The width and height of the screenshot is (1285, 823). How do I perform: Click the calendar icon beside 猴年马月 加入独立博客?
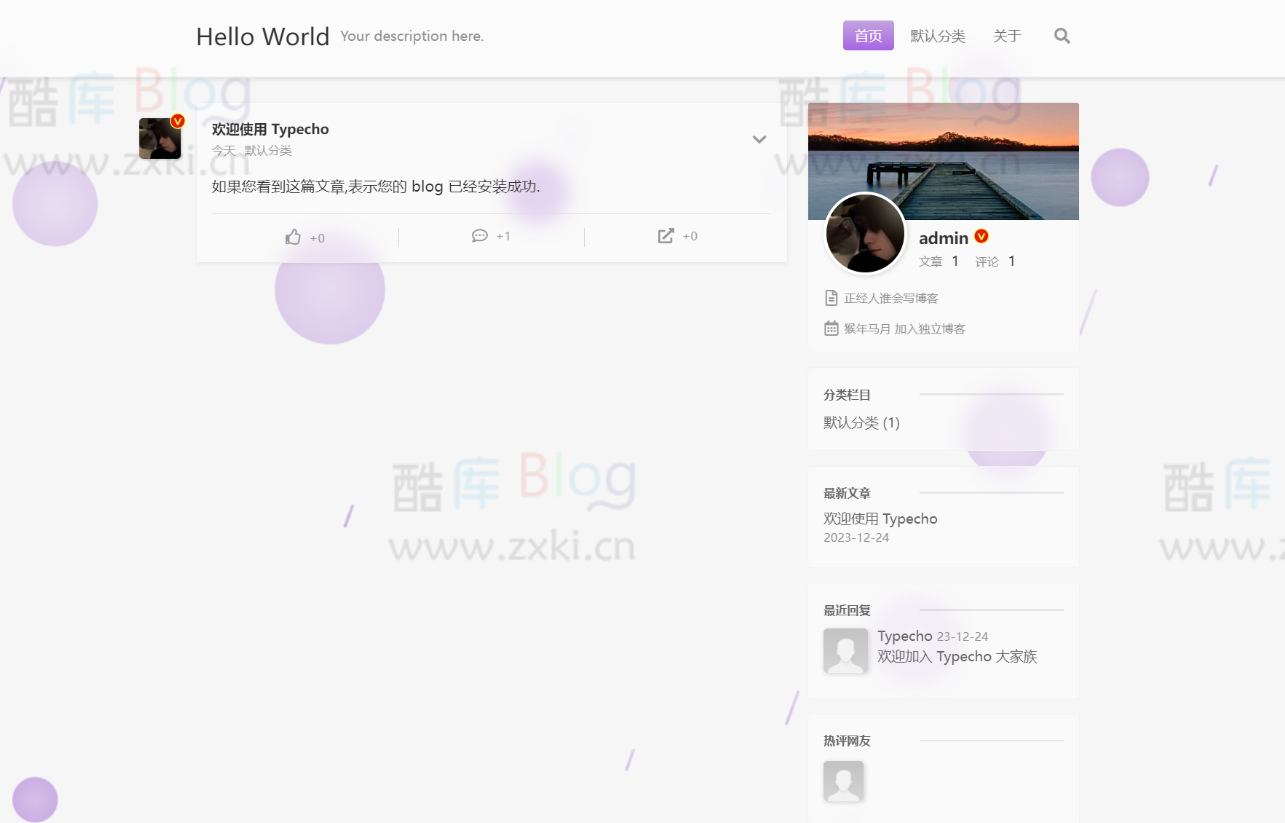[831, 328]
